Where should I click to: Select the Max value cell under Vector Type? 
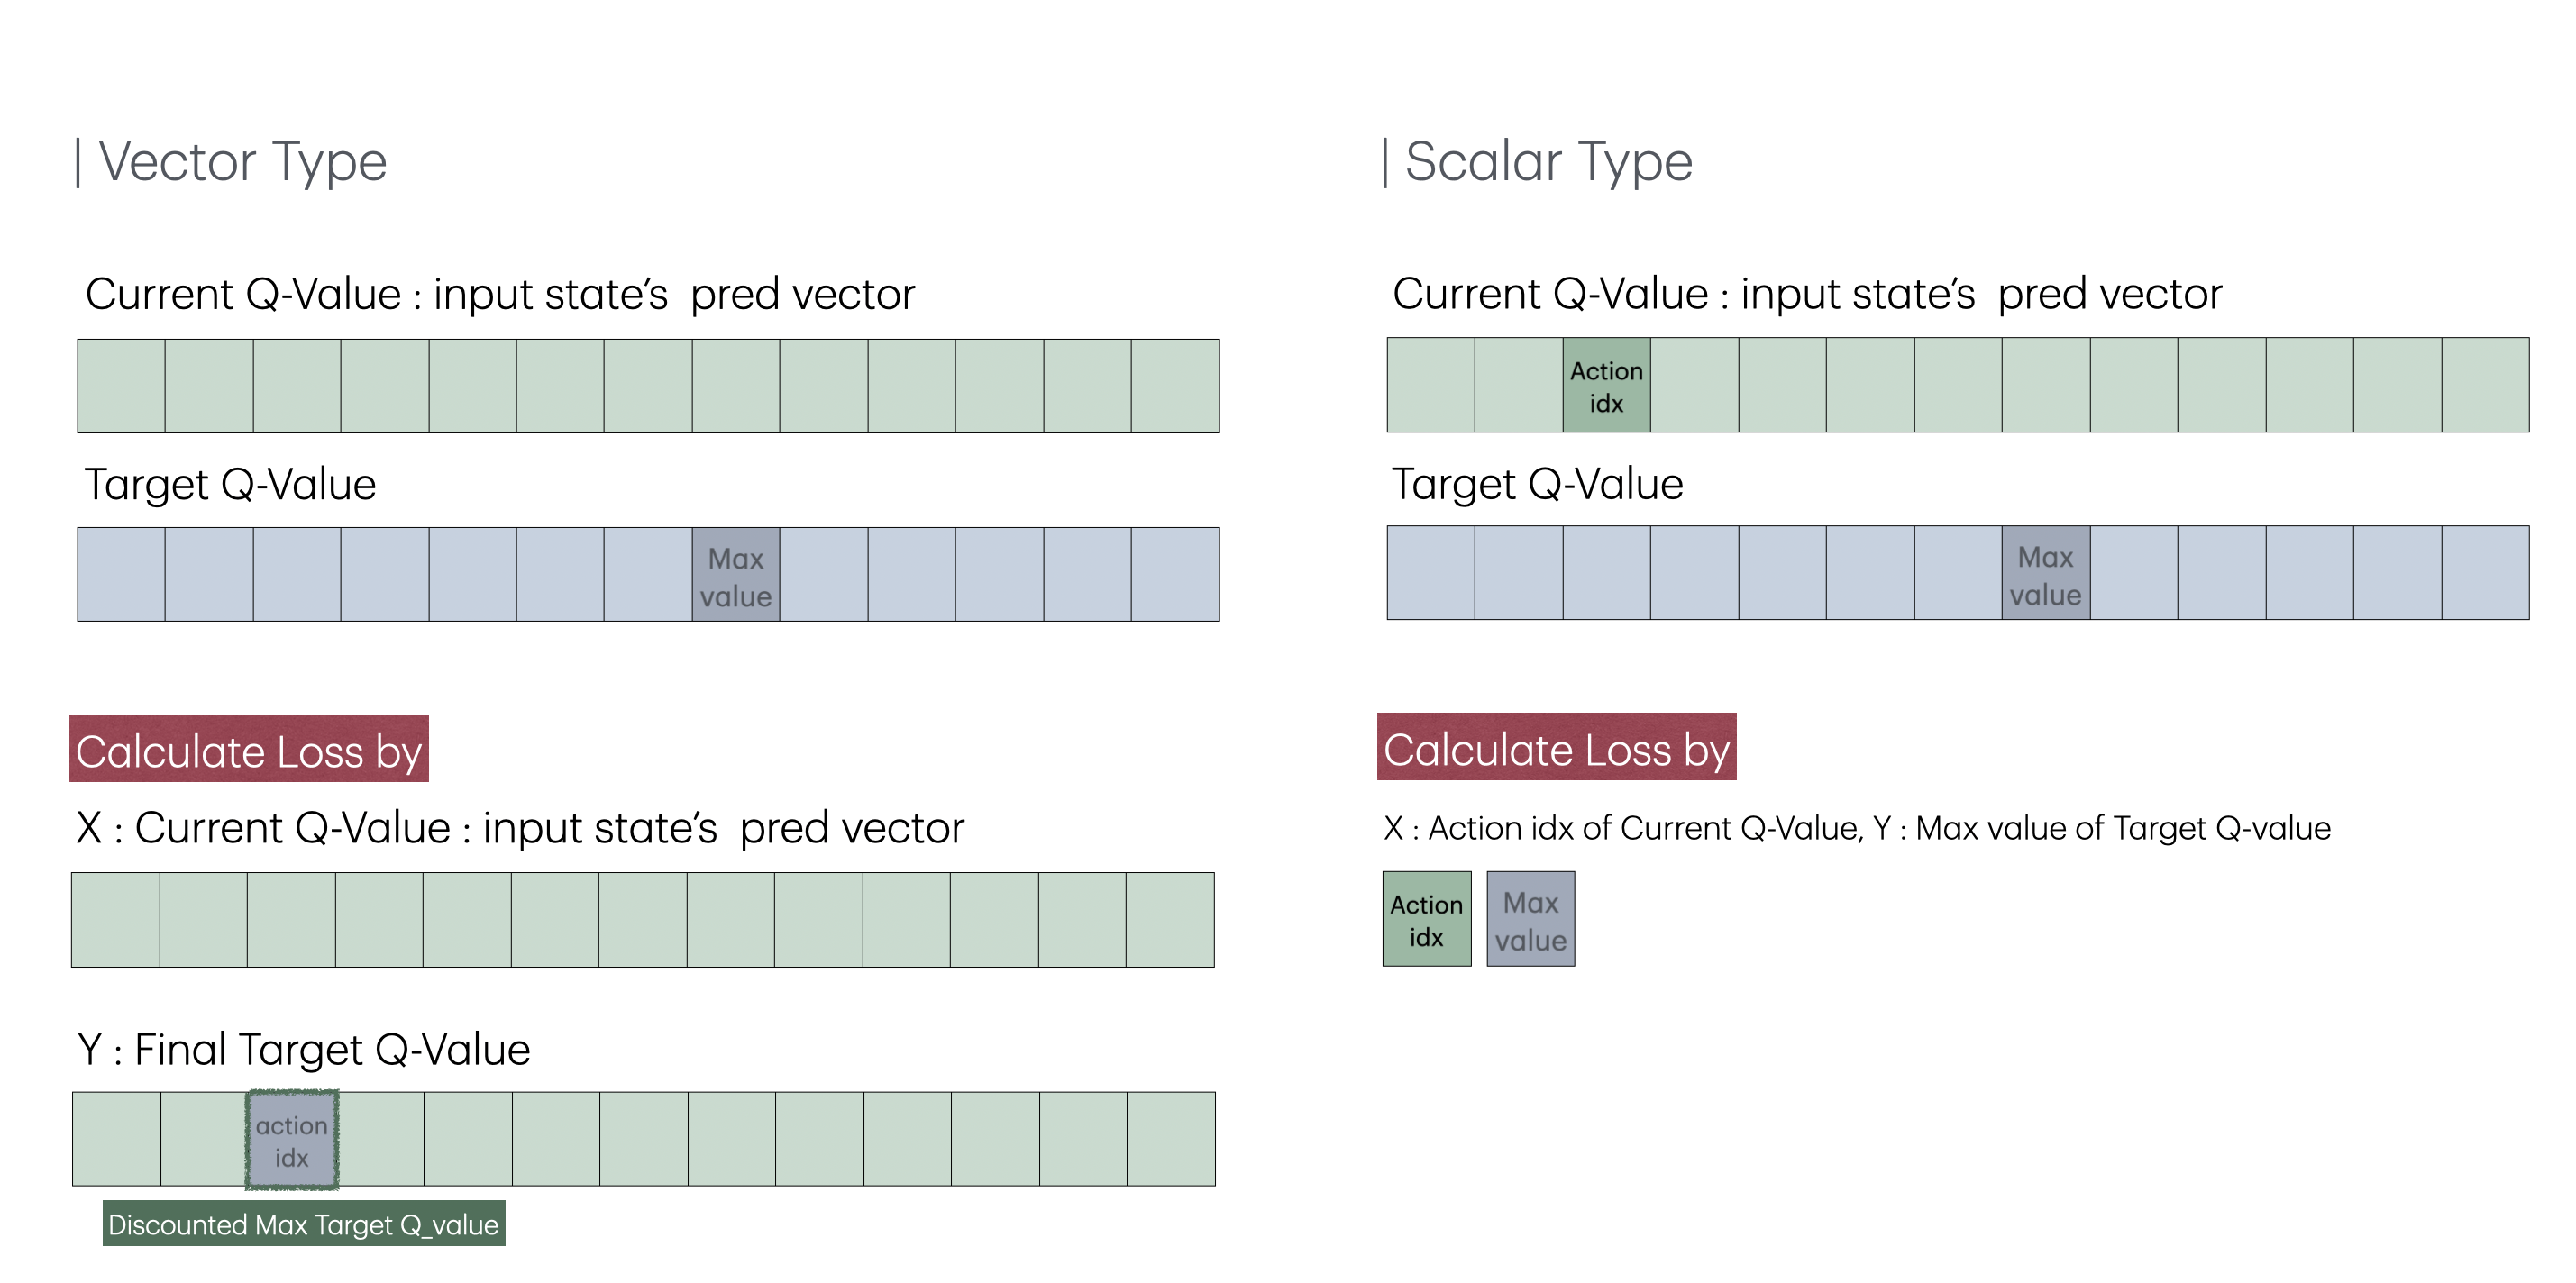point(735,576)
